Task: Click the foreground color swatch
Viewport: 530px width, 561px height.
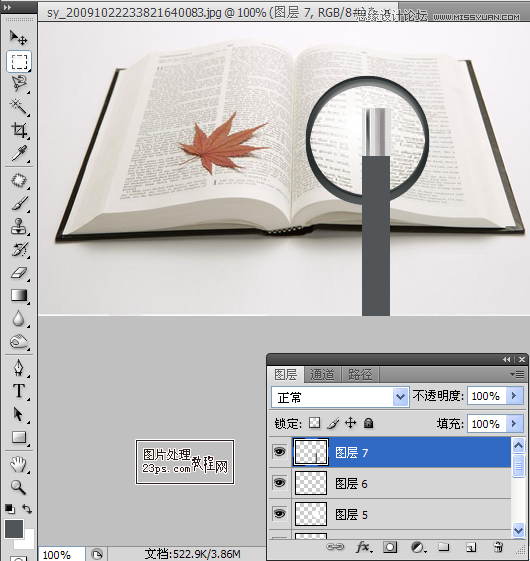Action: (14, 528)
